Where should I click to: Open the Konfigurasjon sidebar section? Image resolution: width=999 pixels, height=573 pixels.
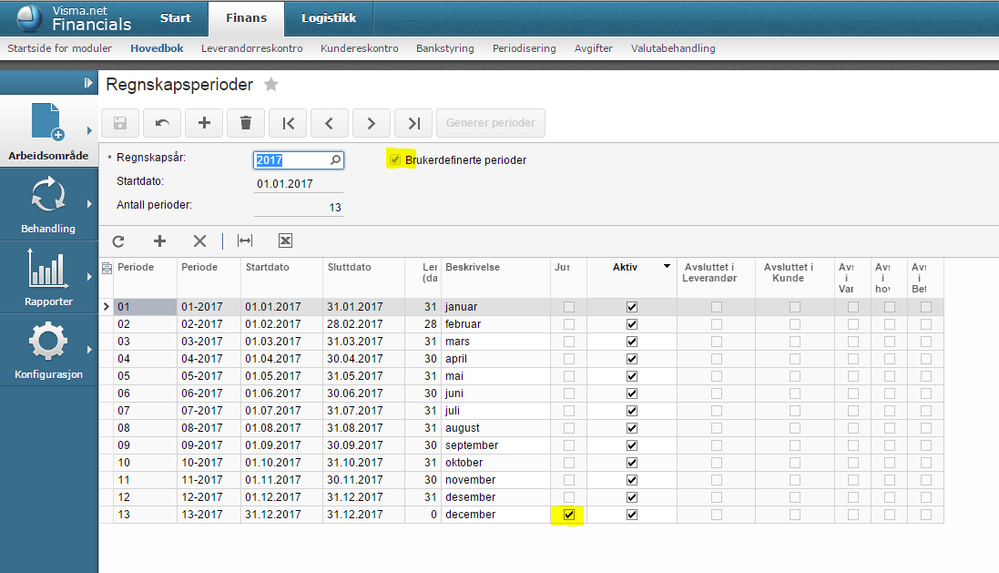[x=48, y=351]
